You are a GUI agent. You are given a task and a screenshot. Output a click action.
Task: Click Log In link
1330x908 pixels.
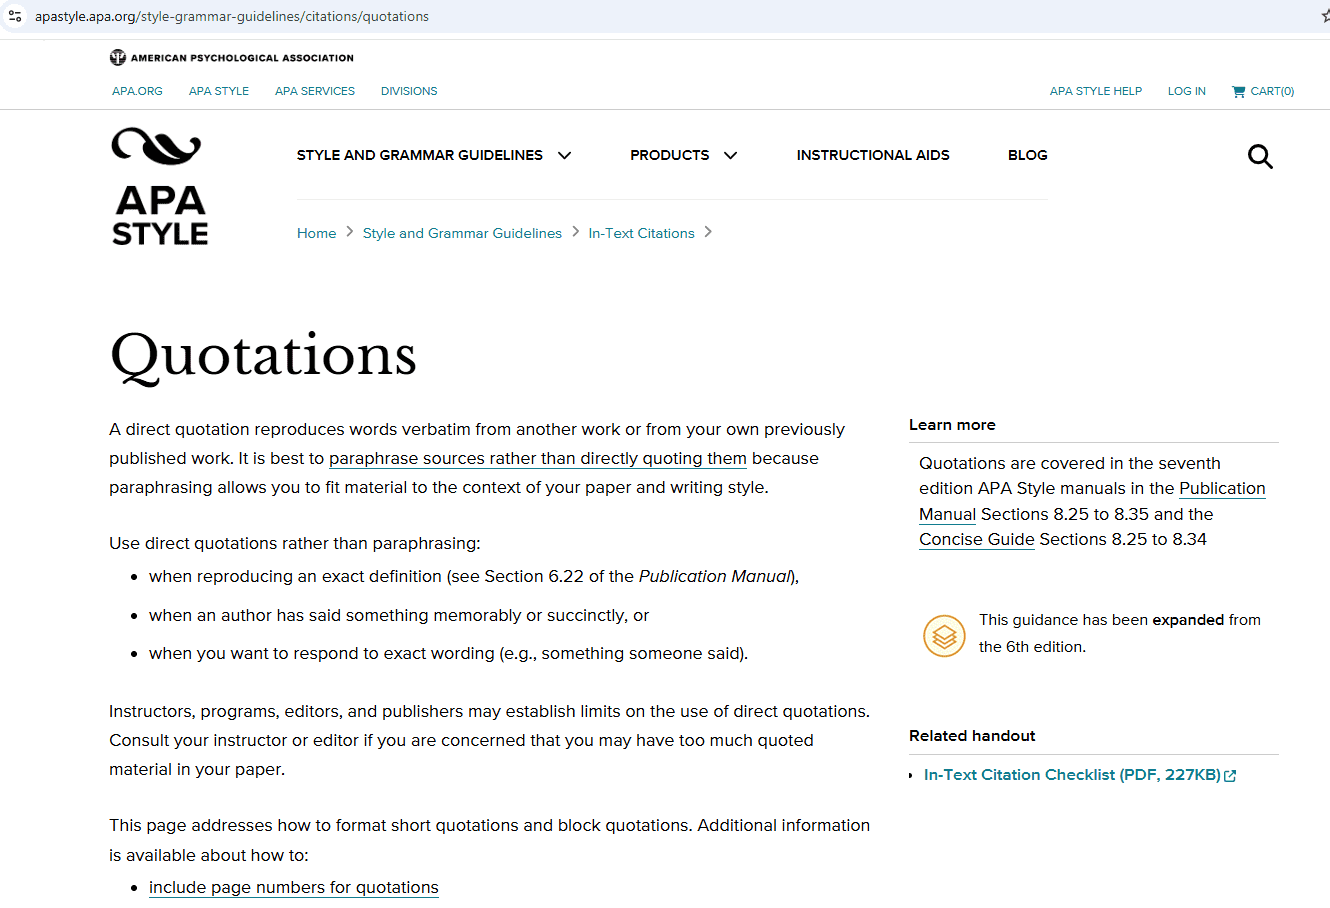coord(1187,91)
